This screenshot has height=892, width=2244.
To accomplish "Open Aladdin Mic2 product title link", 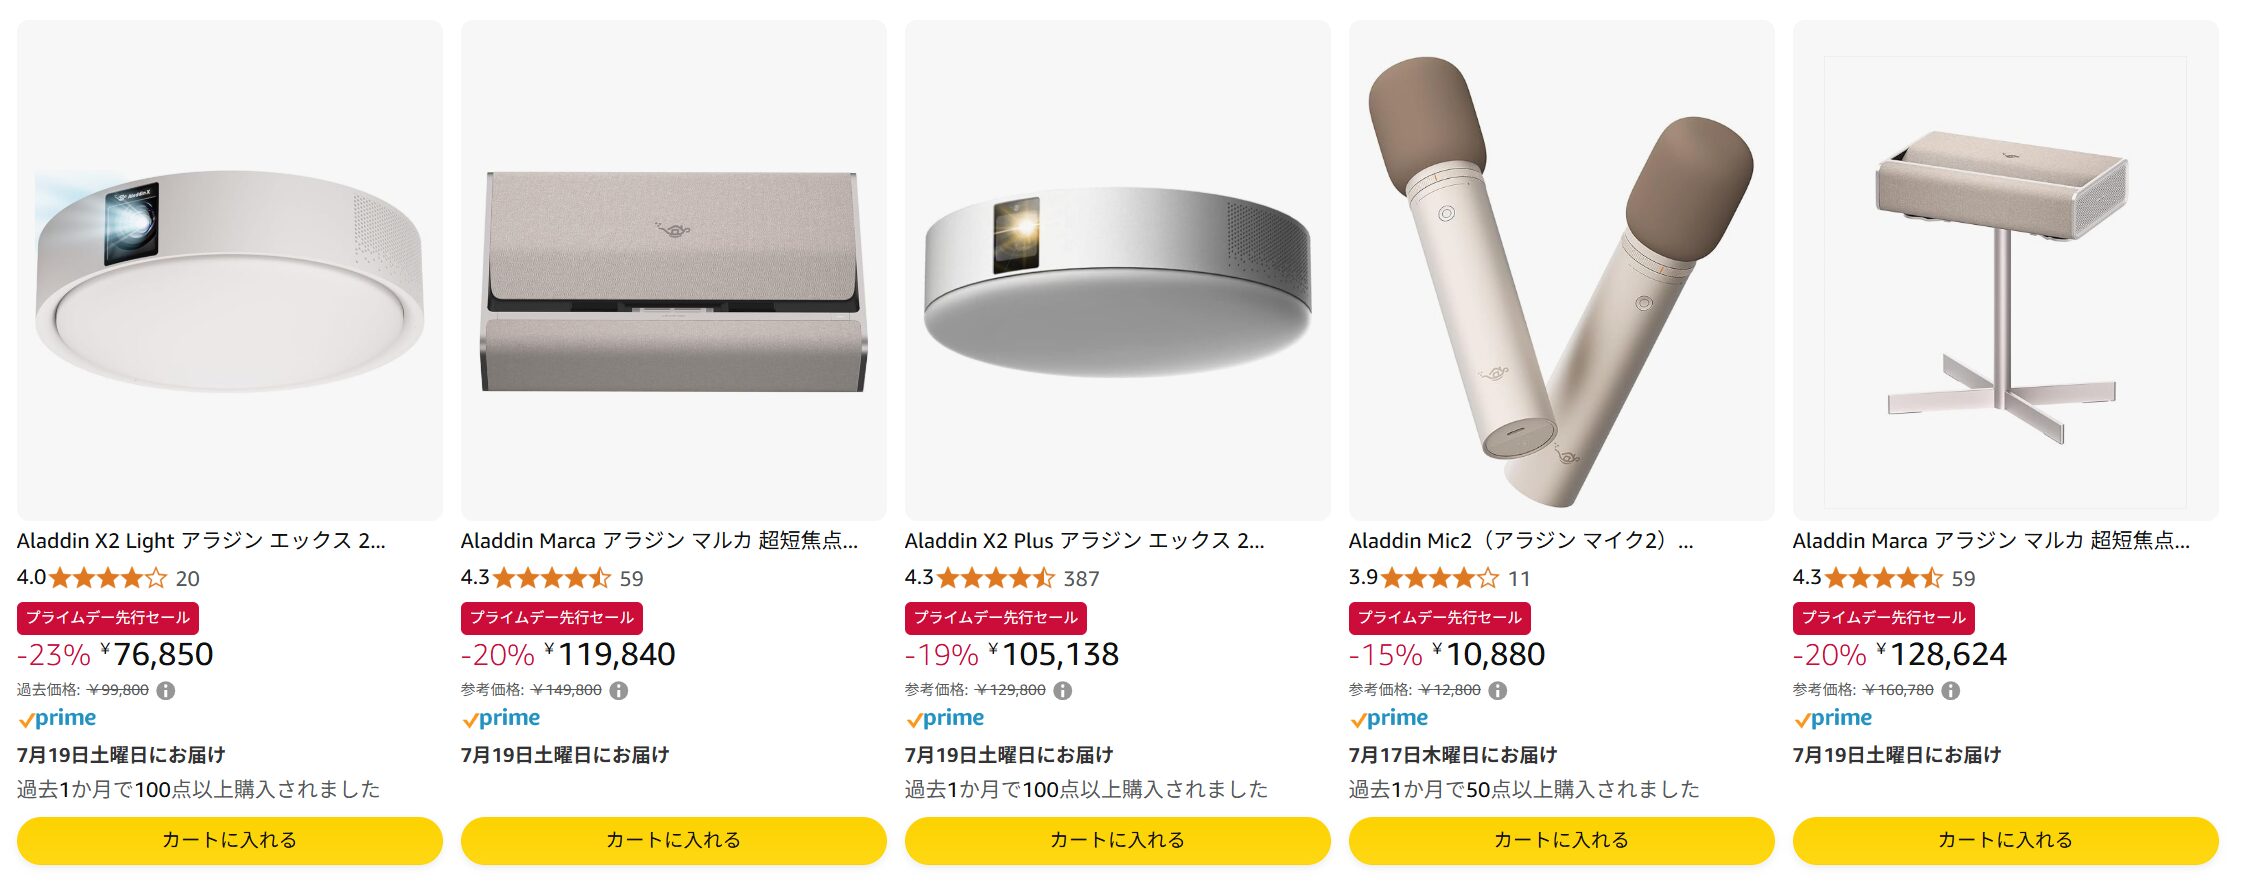I will pyautogui.click(x=1520, y=541).
